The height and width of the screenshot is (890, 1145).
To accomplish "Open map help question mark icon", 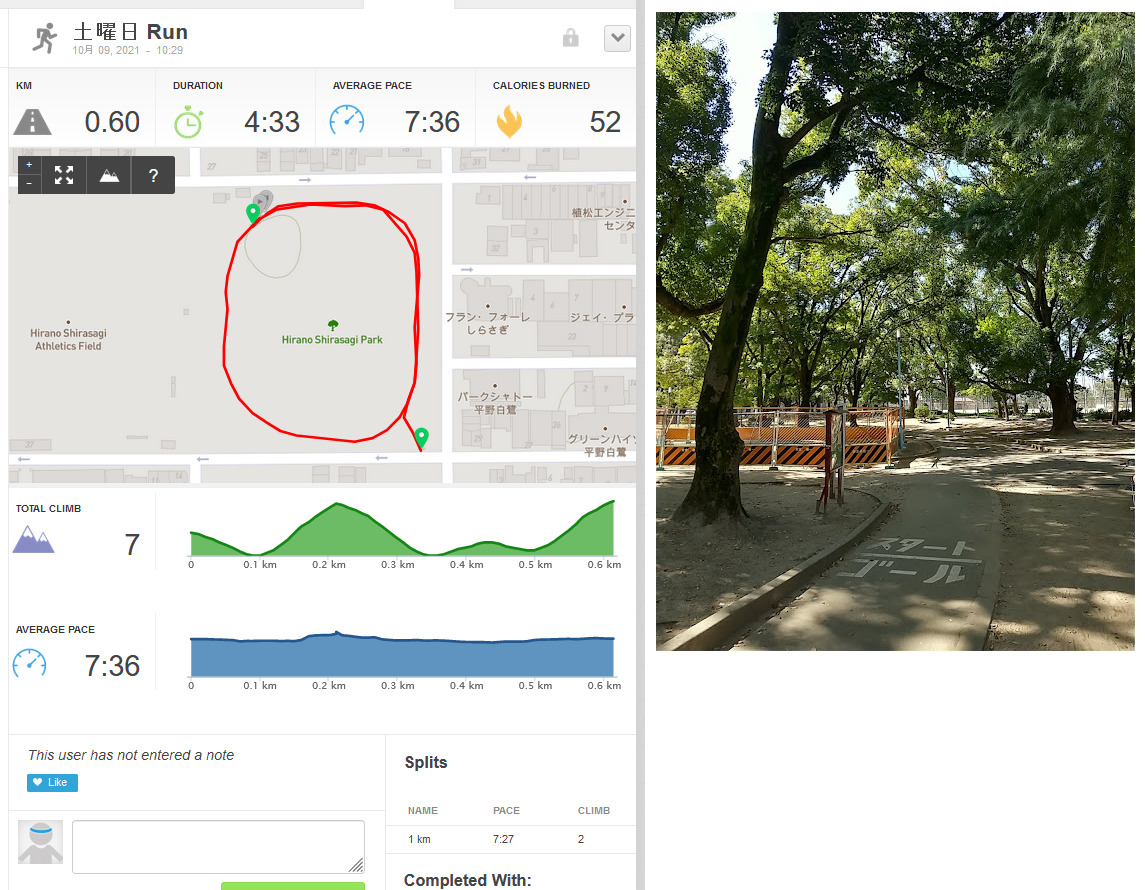I will [153, 175].
